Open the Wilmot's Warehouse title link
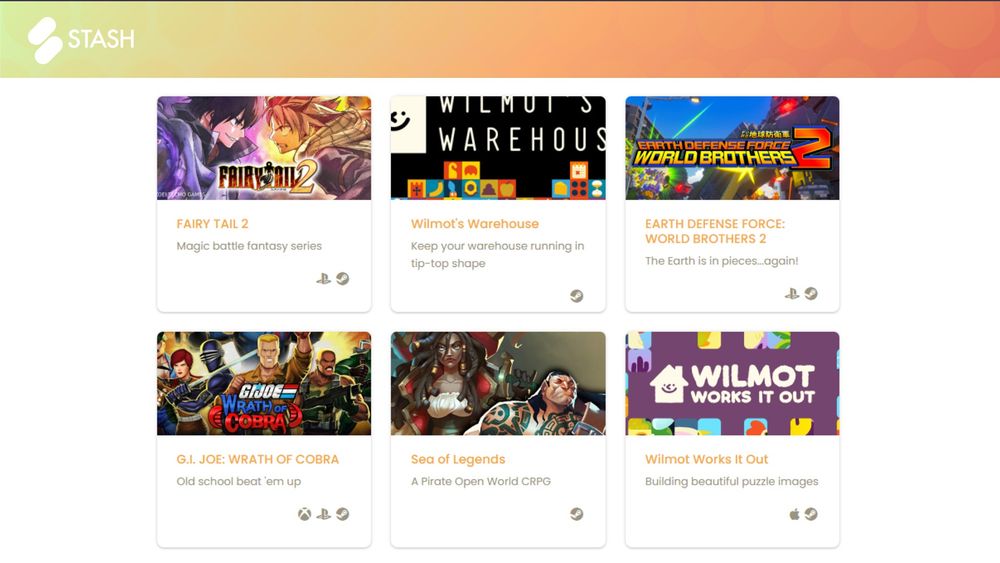Viewport: 1000px width, 563px height. pos(474,224)
